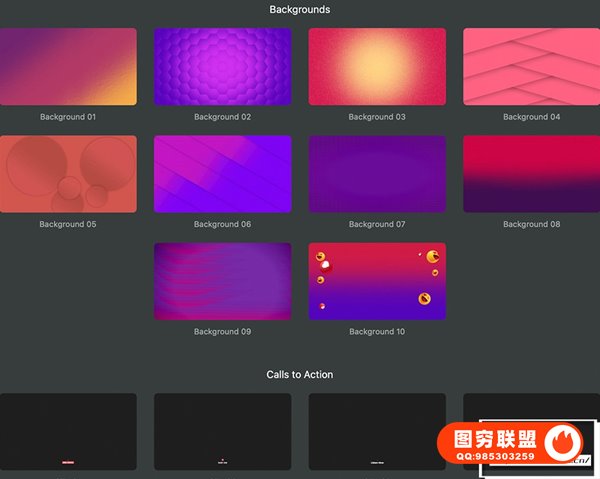The image size is (600, 479).
Task: Click the Background 04 label text
Action: tap(531, 117)
